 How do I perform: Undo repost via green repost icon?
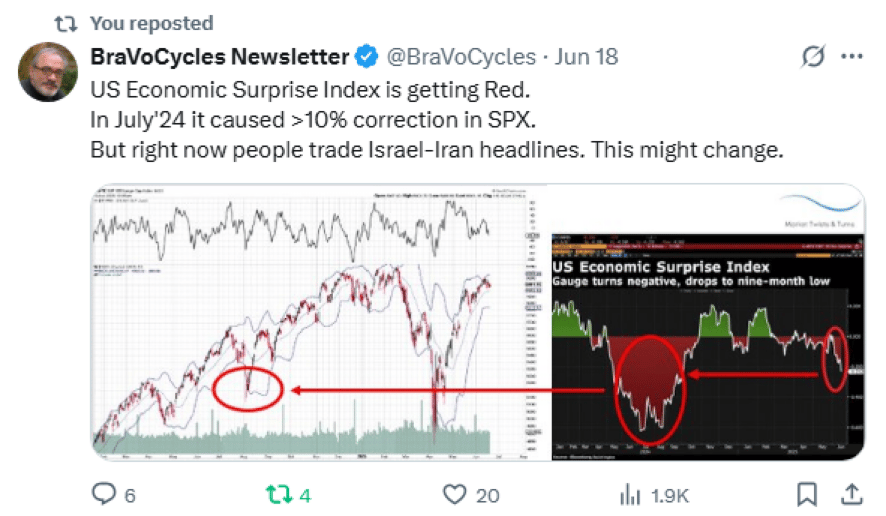pyautogui.click(x=279, y=495)
